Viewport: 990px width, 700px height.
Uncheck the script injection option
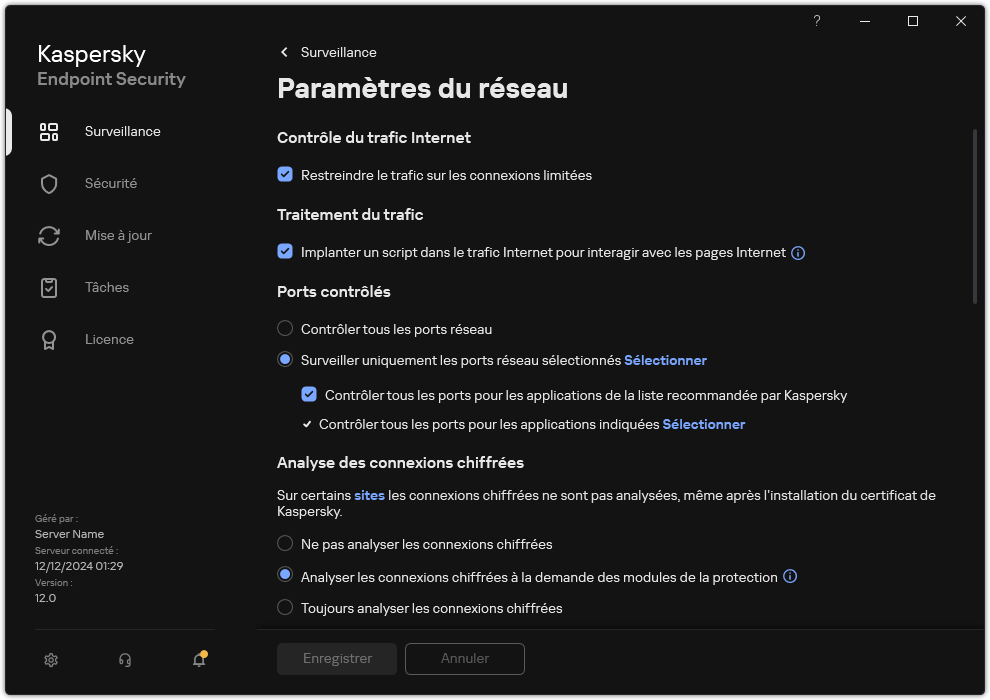(285, 252)
